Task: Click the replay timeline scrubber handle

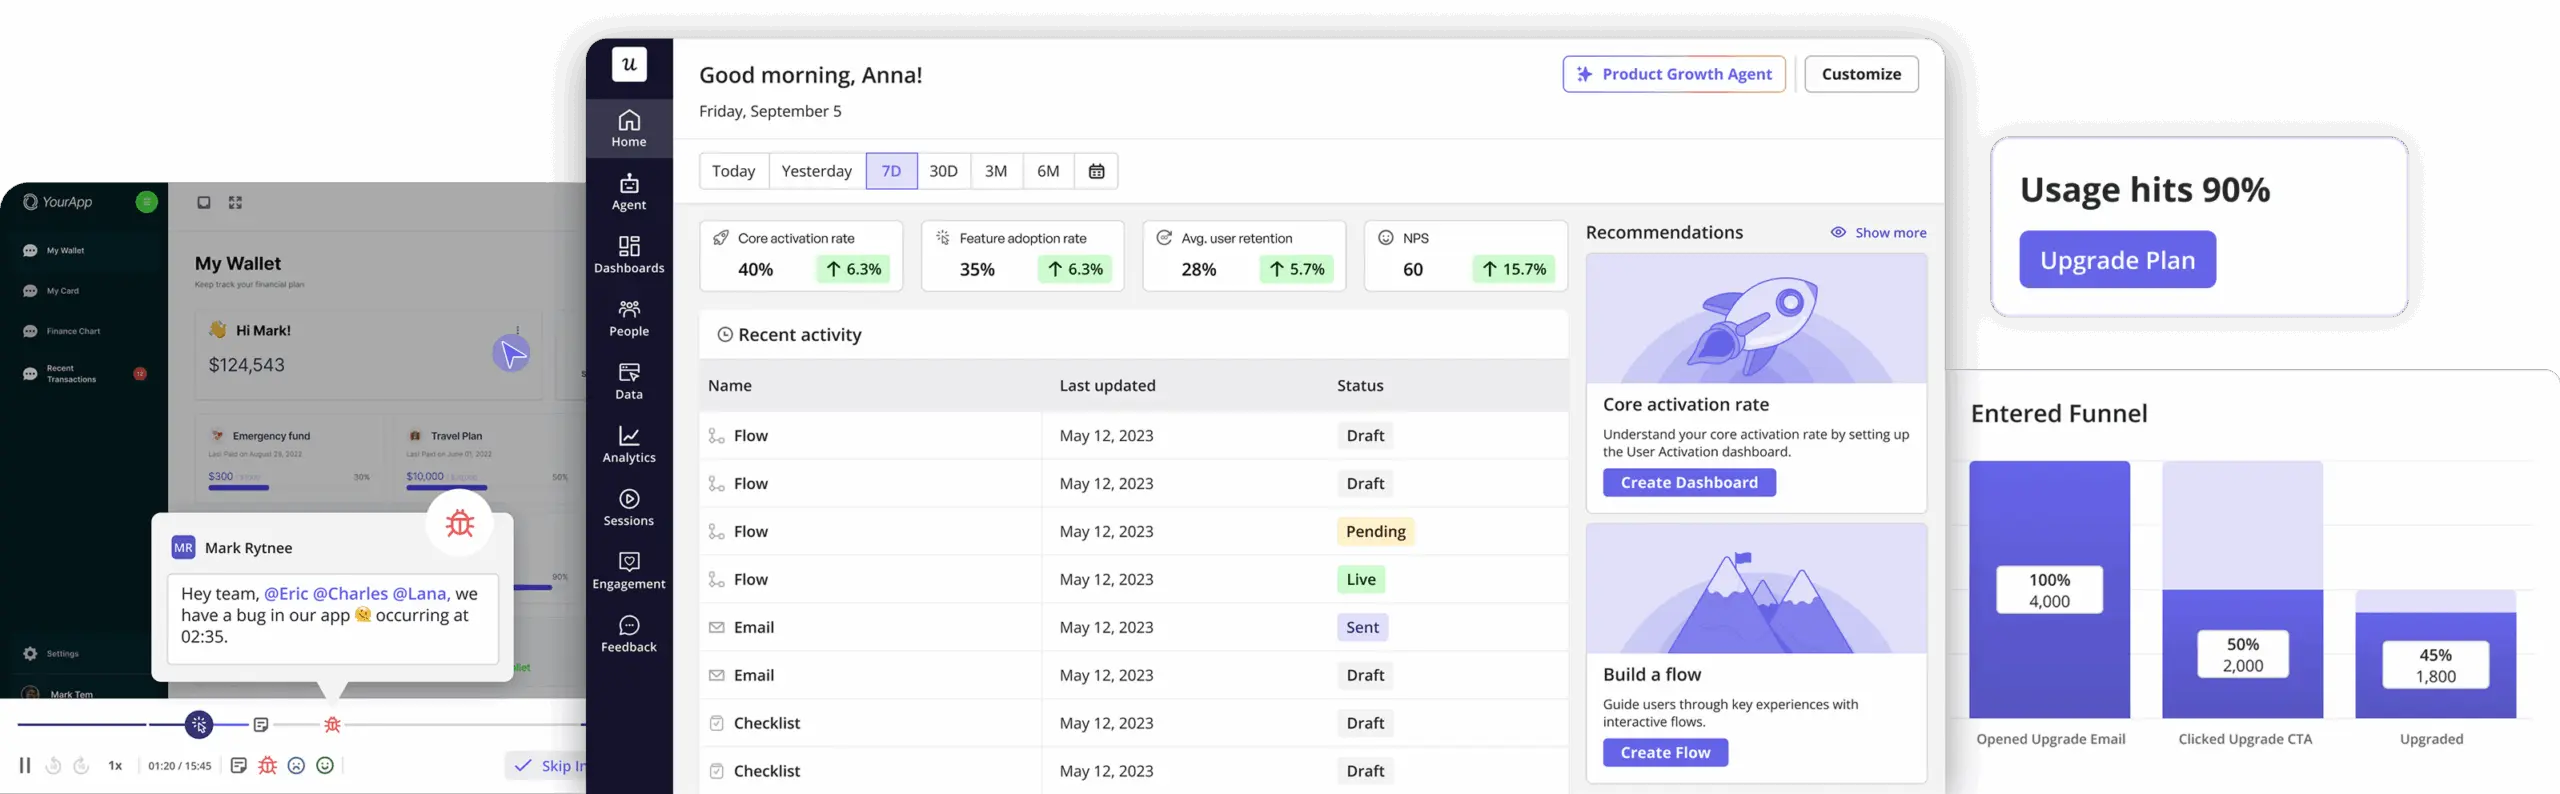Action: tap(199, 724)
